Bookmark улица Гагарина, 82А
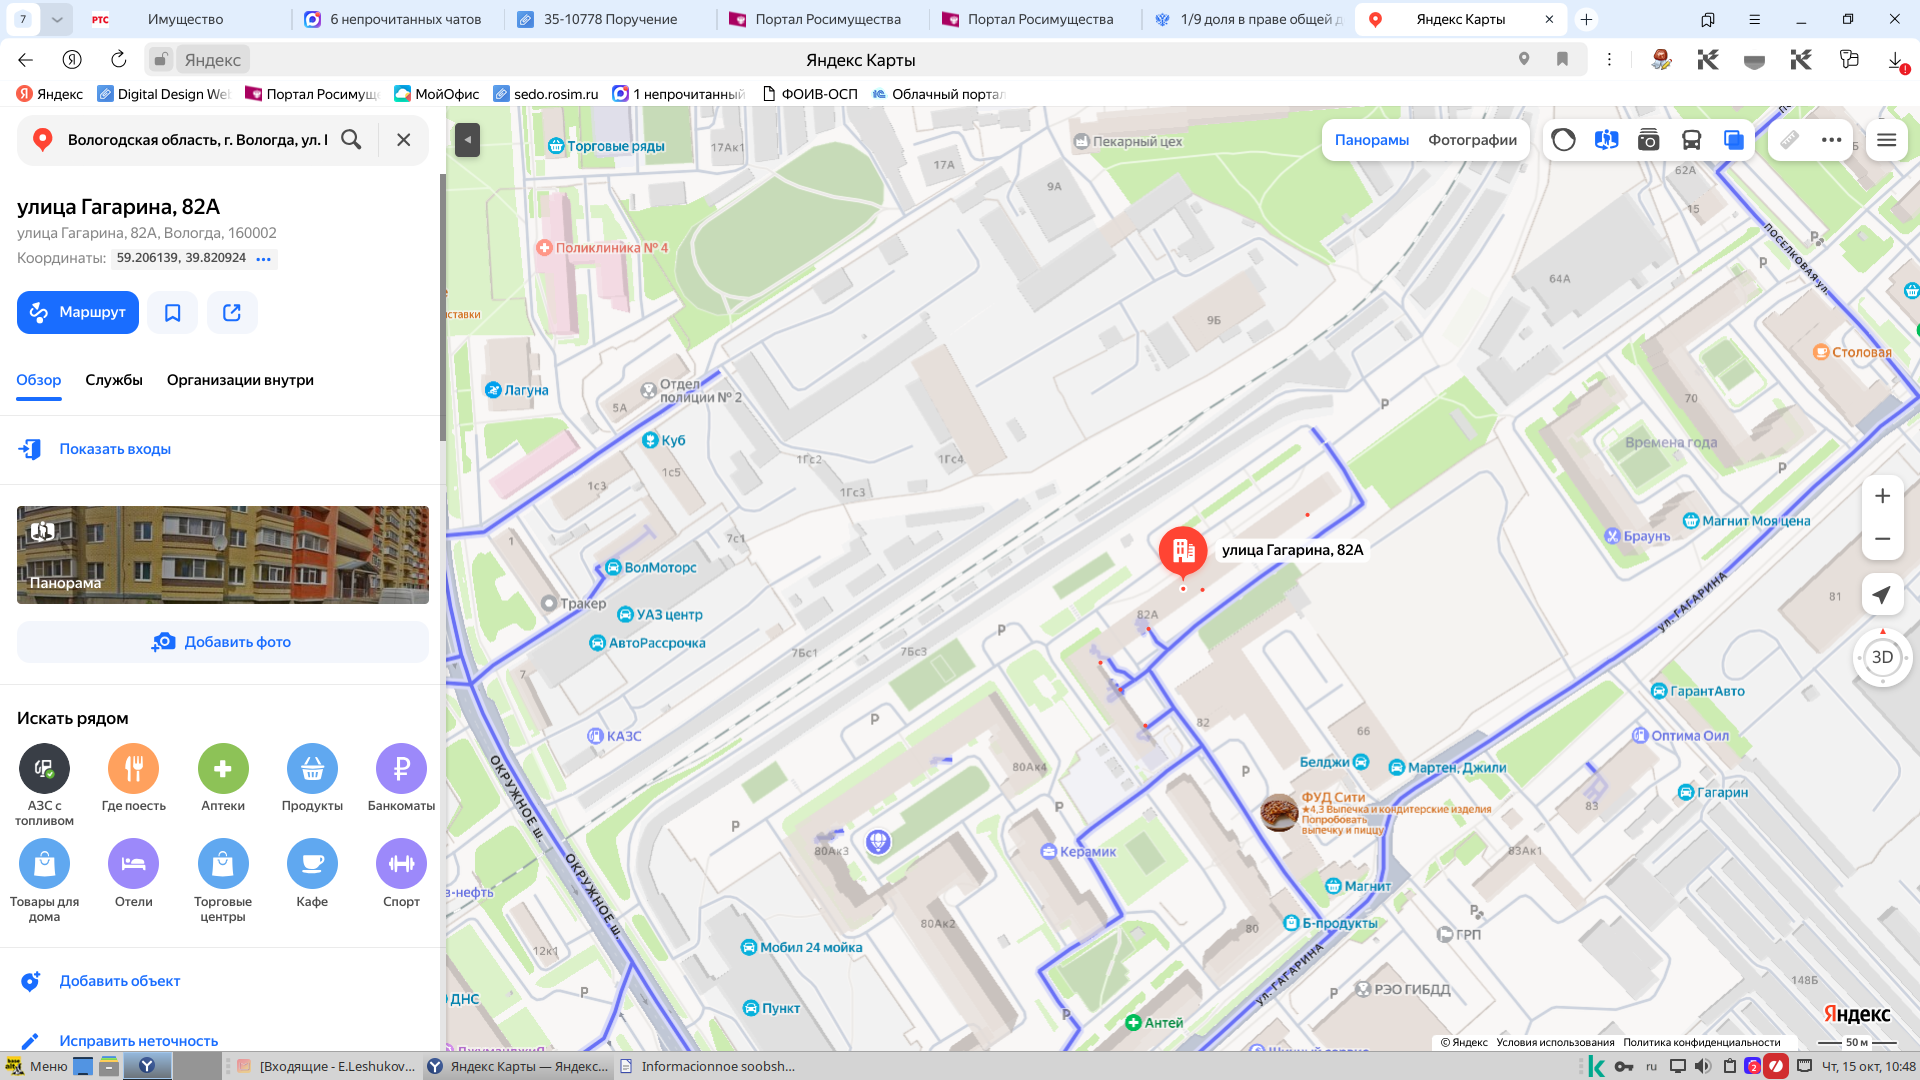Image resolution: width=1920 pixels, height=1080 pixels. 173,313
